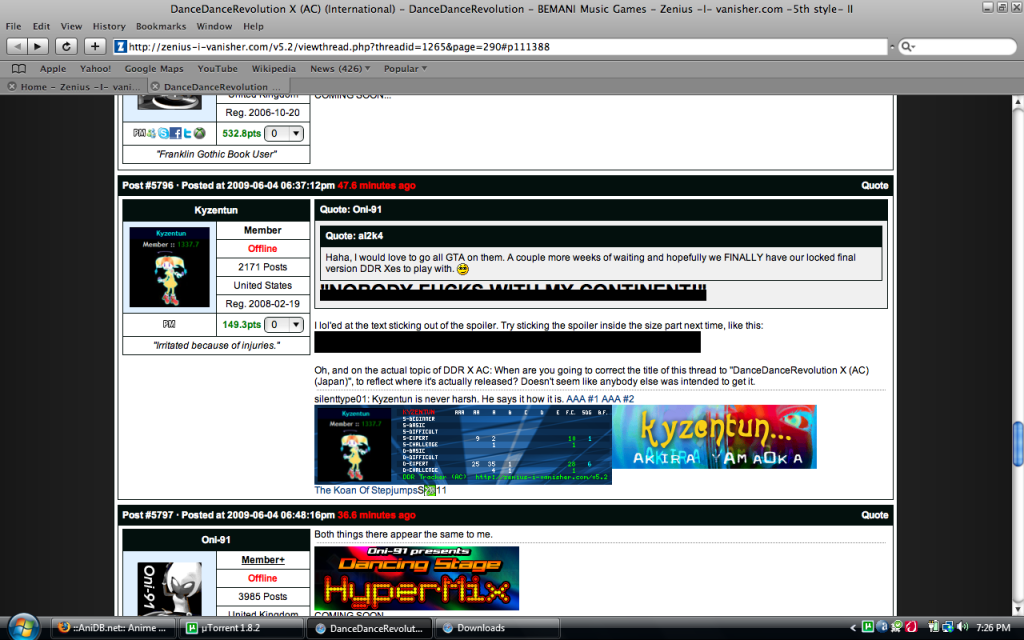Open the File menu
The width and height of the screenshot is (1024, 640).
(x=13, y=26)
